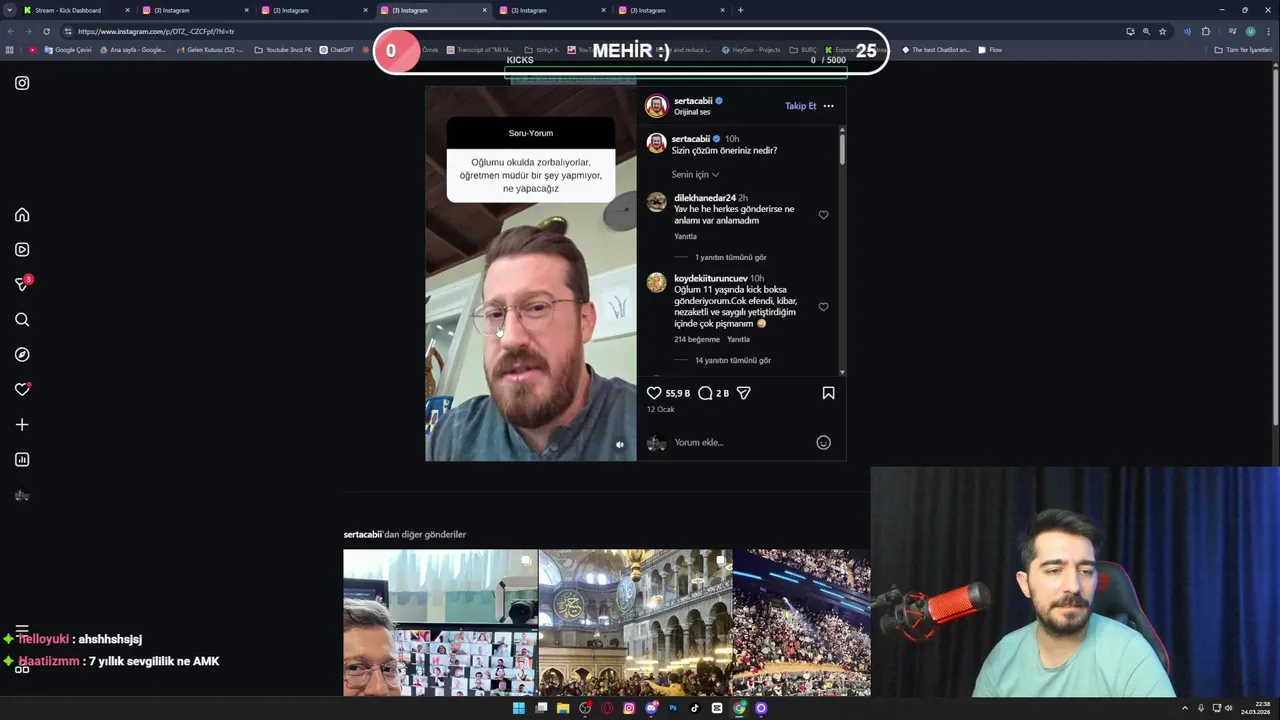Click the 'Orijinal ses' audio link
This screenshot has height=720, width=1280.
pyautogui.click(x=692, y=112)
